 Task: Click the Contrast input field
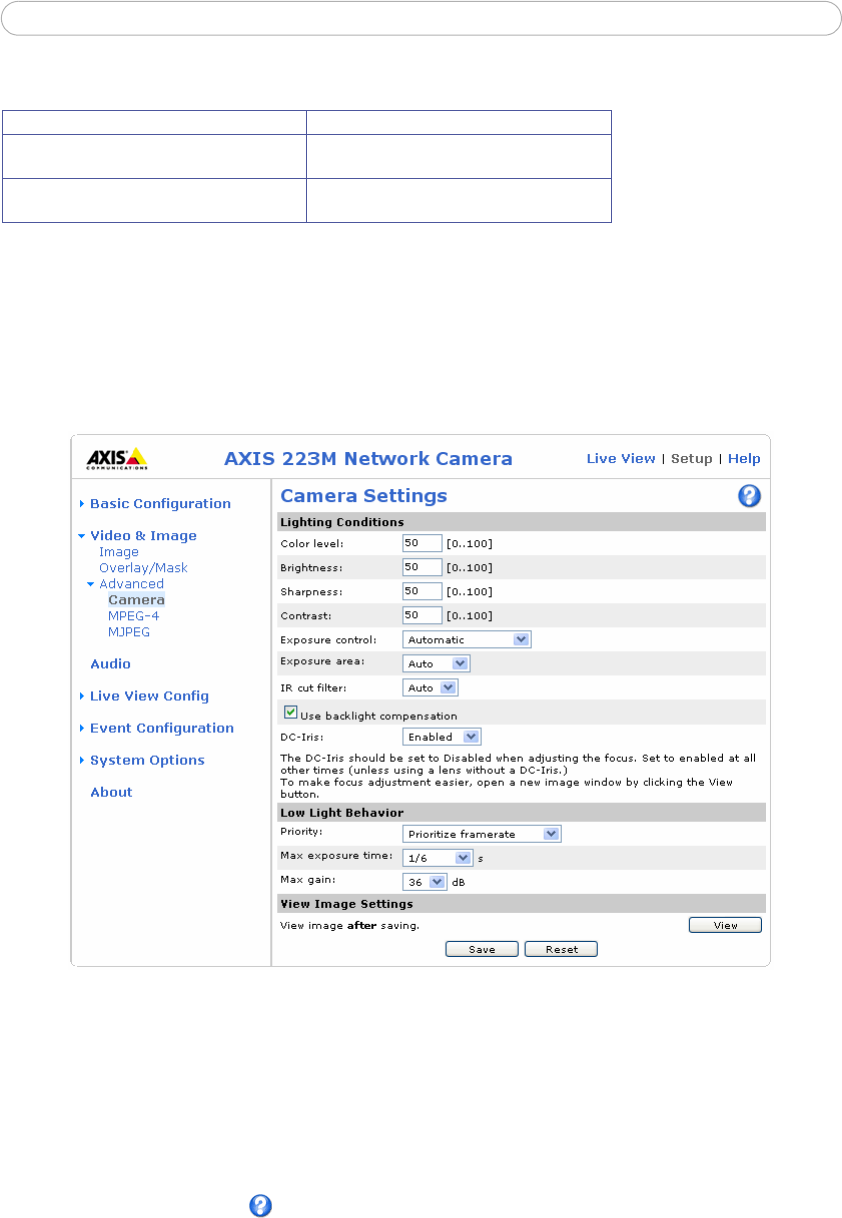(422, 615)
